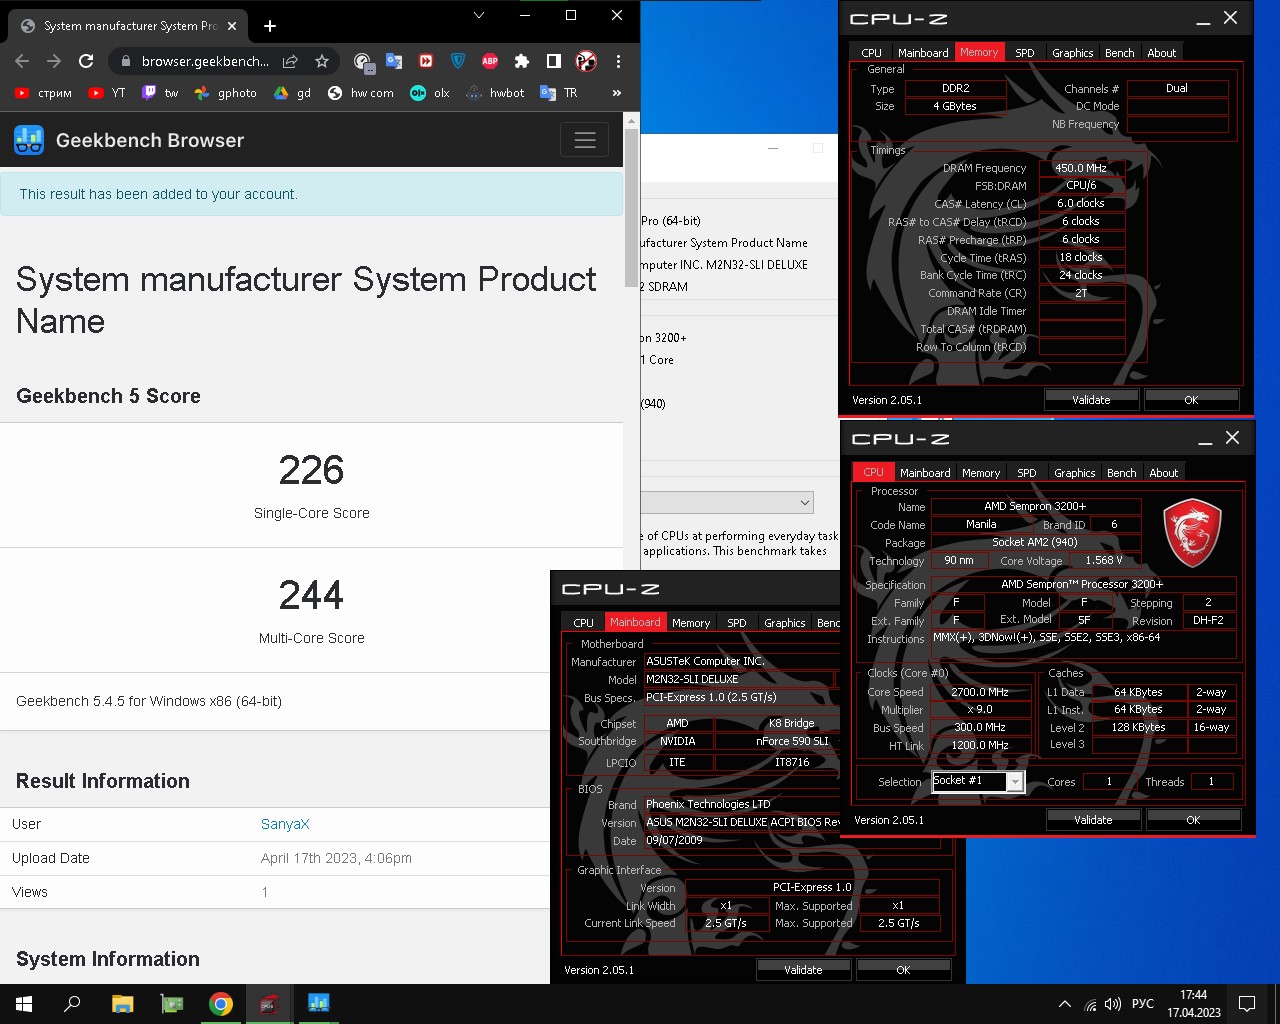Switch the РУС input language indicator
This screenshot has height=1024, width=1280.
[1143, 1004]
